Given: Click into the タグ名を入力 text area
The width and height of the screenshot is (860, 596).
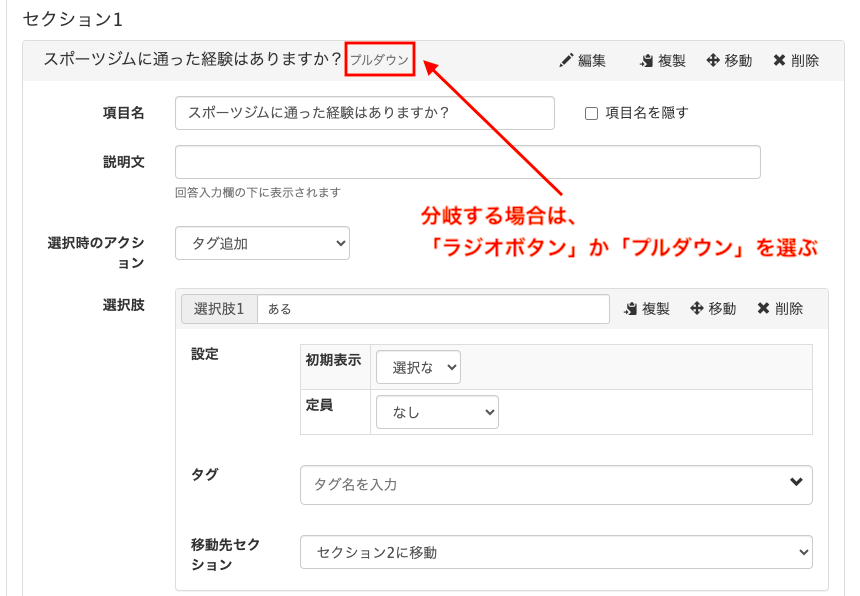Looking at the screenshot, I should click(540, 484).
